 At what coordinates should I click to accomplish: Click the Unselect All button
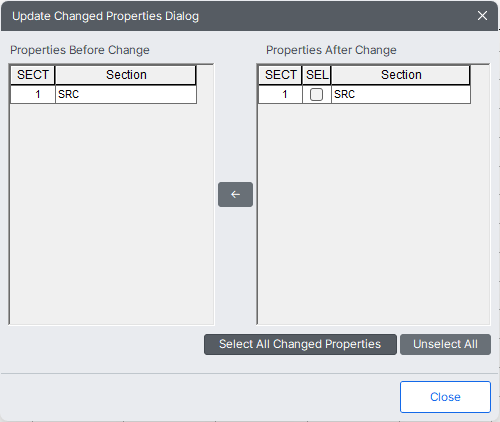coord(445,344)
